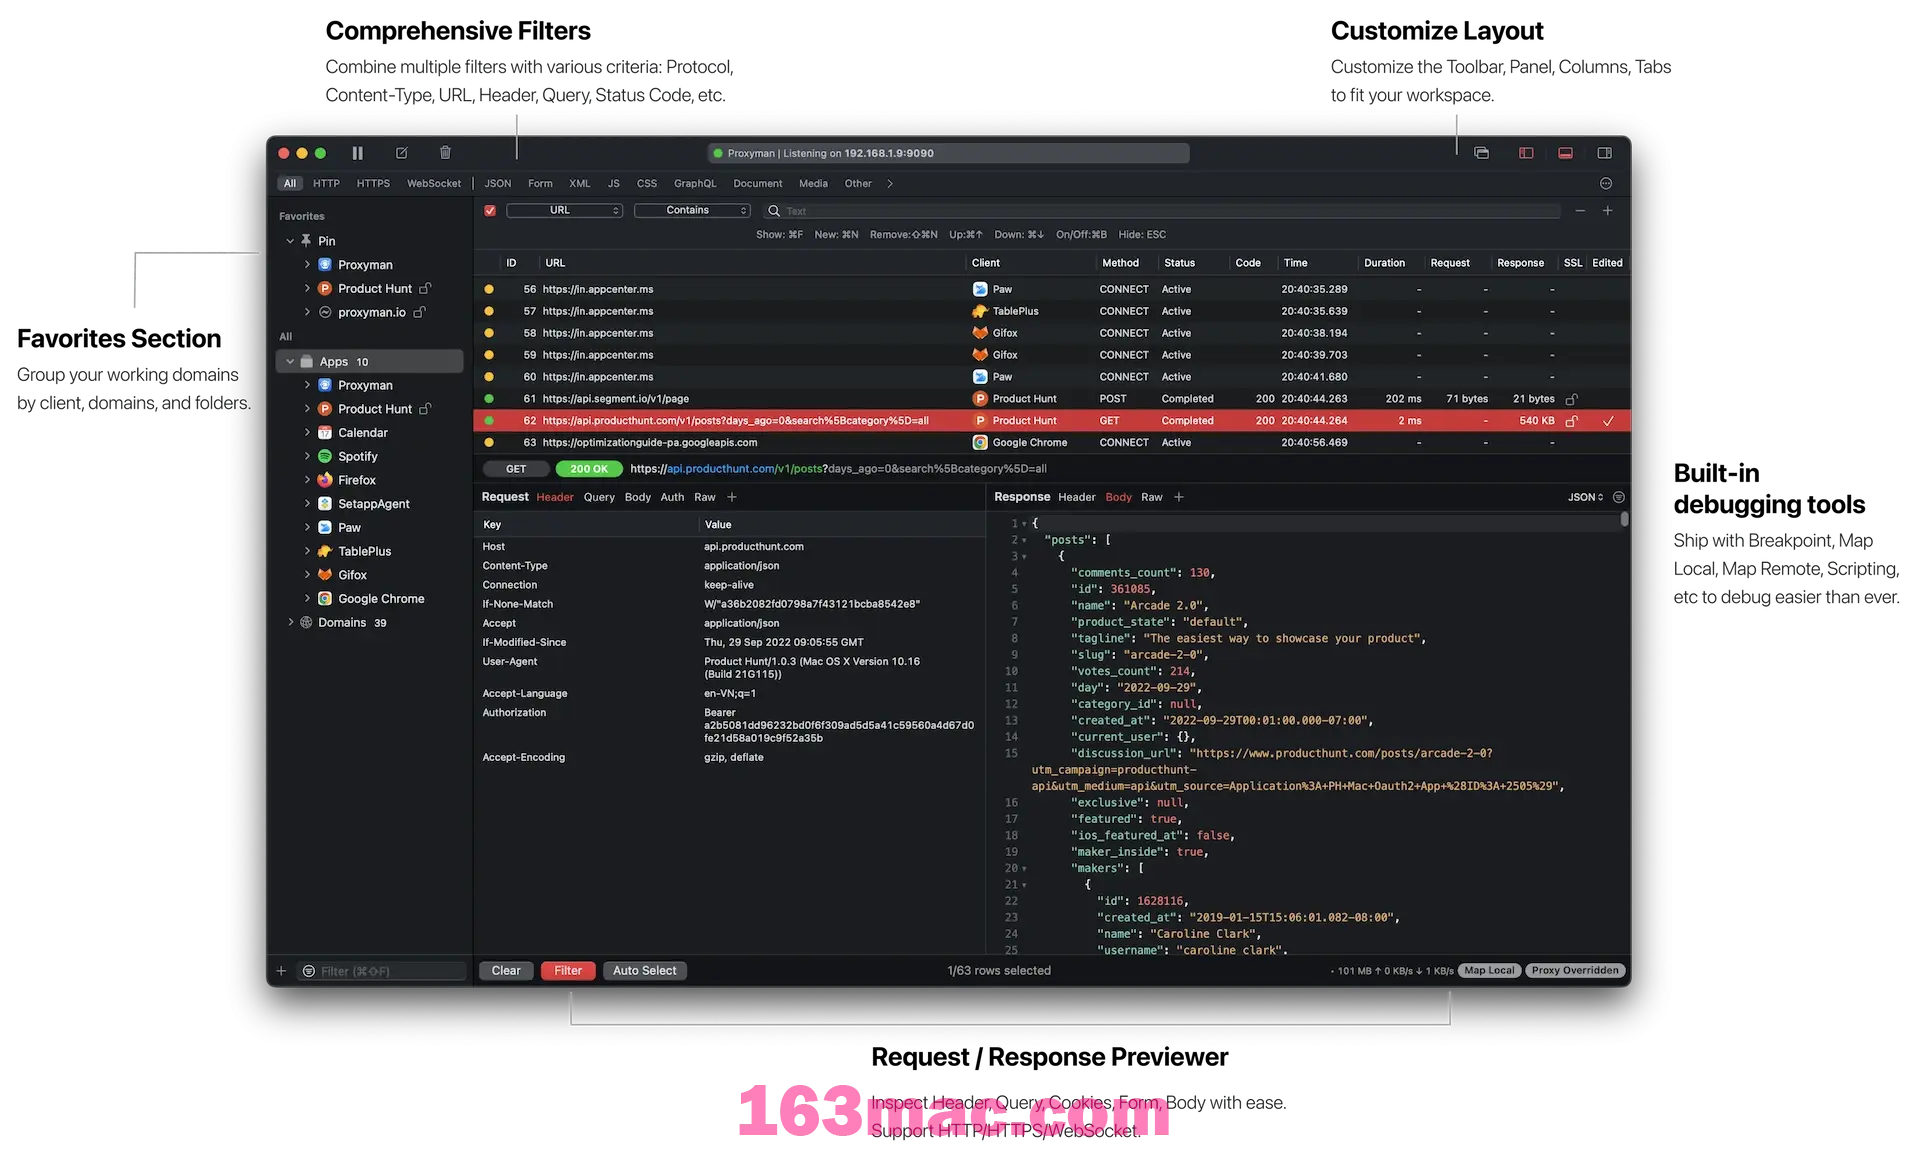Switch to Request Query tab

point(599,497)
